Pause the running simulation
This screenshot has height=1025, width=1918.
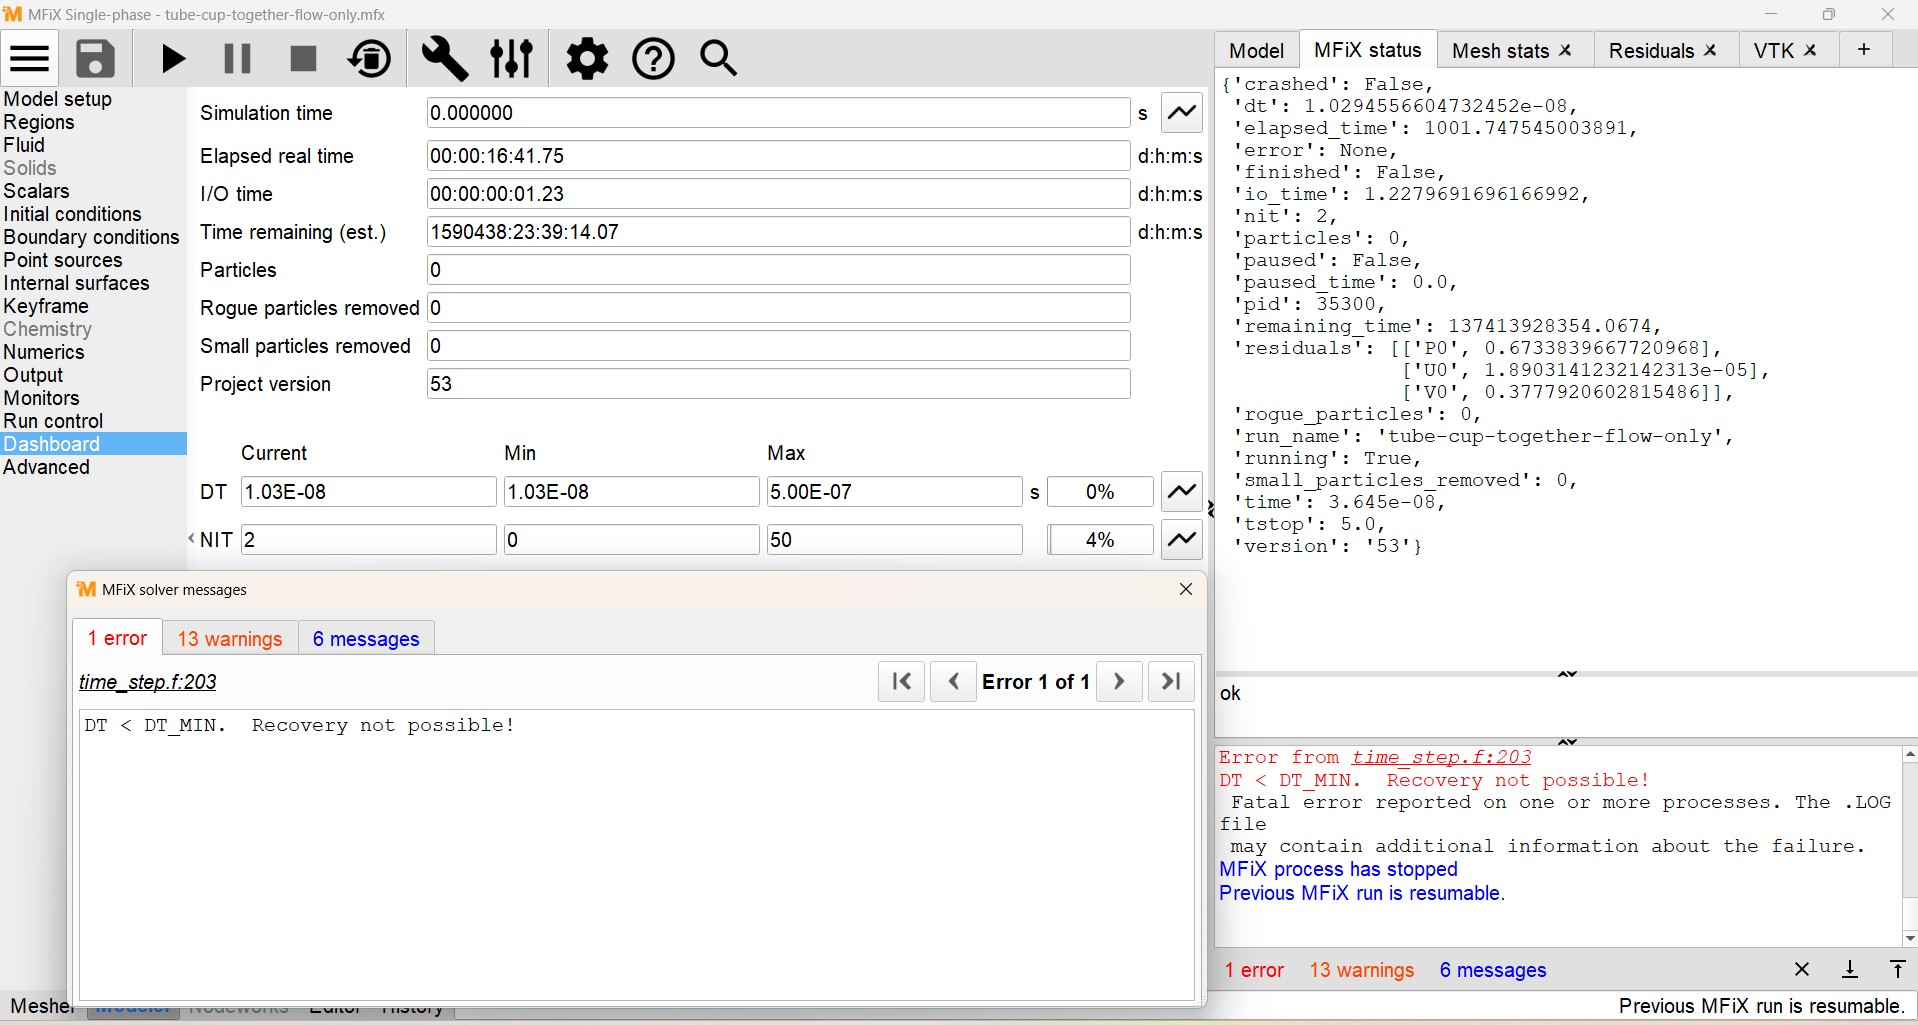point(237,59)
